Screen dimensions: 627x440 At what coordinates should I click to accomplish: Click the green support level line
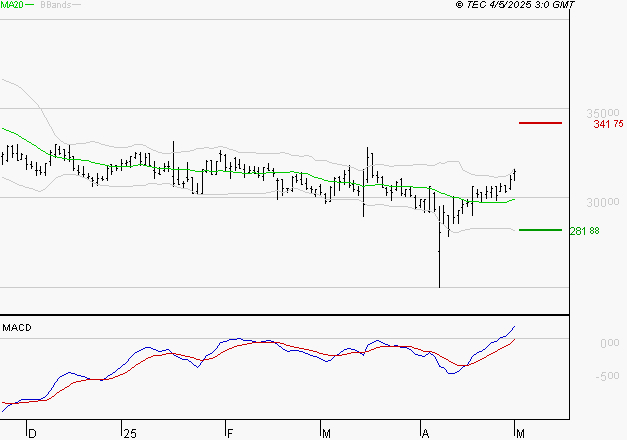(540, 230)
